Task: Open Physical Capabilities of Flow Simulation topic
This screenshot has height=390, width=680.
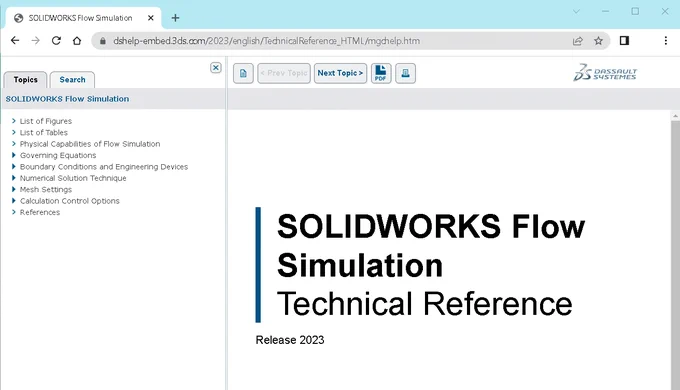Action: click(x=90, y=144)
